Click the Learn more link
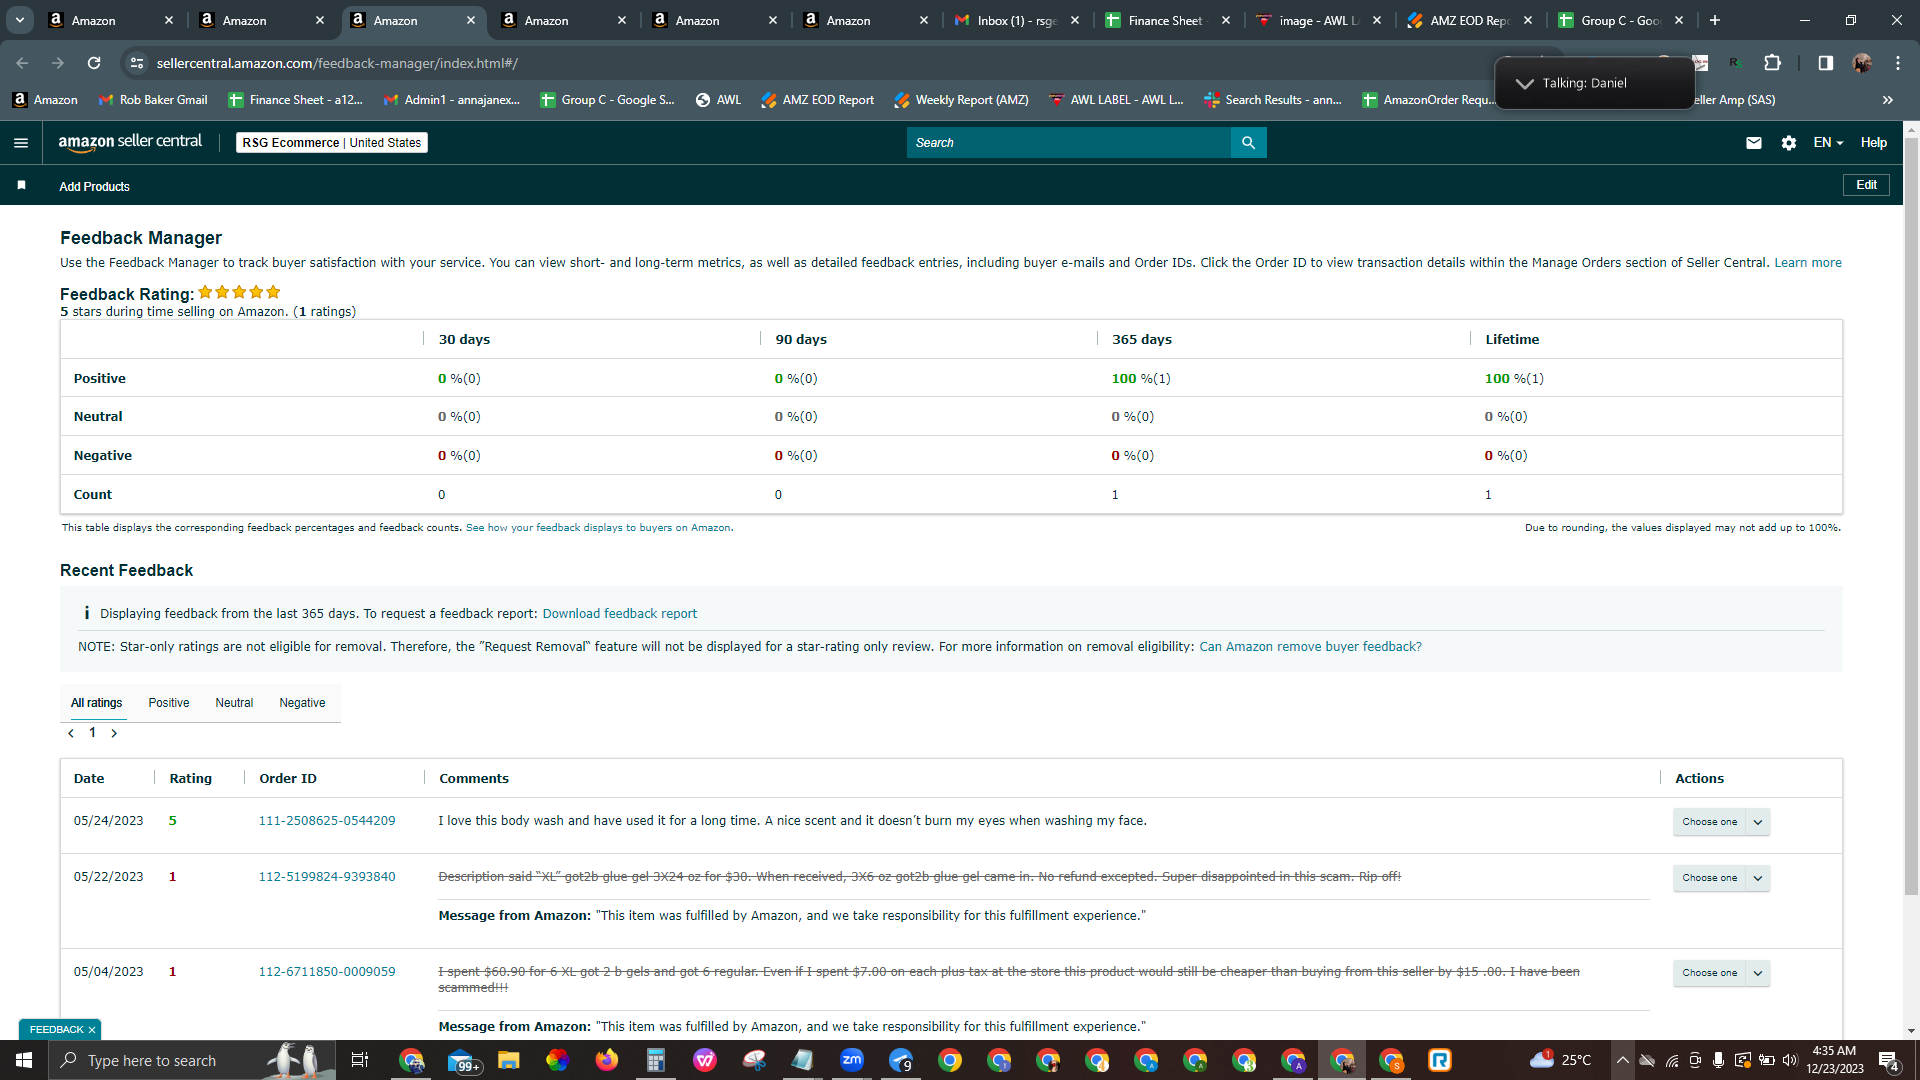1920x1080 pixels. [x=1808, y=263]
